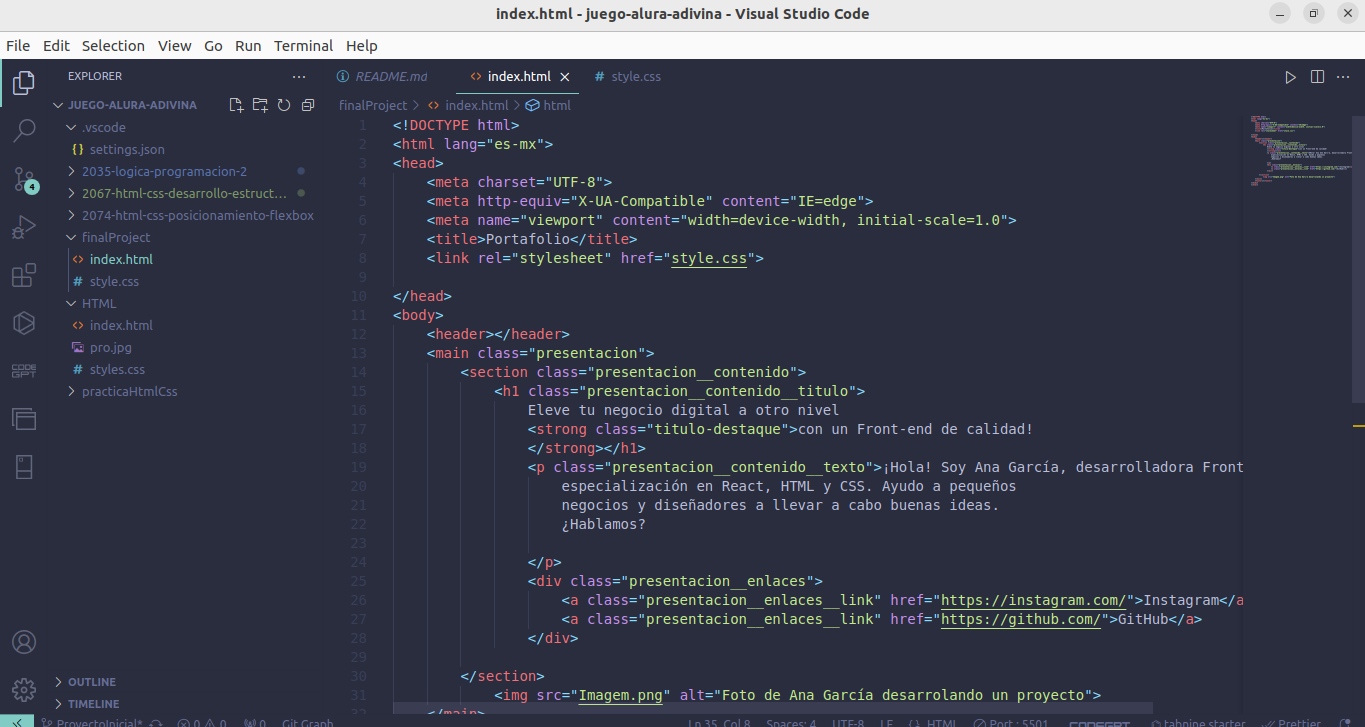Open the Edit menu
Image resolution: width=1365 pixels, height=727 pixels.
tap(56, 46)
